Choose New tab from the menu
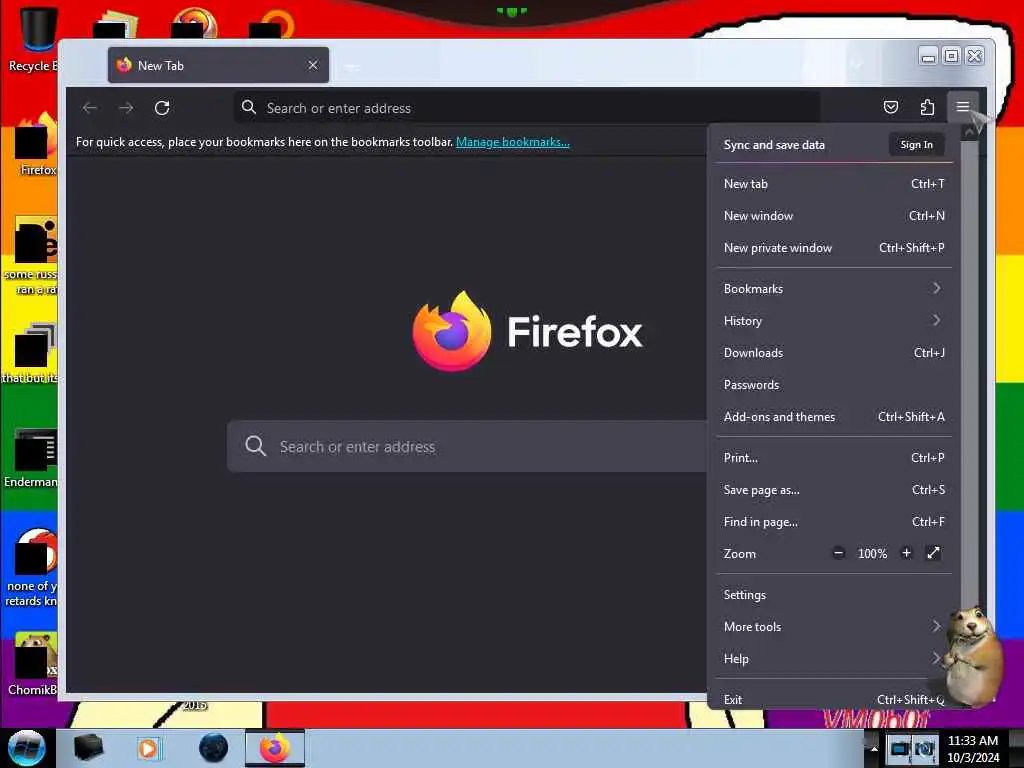The width and height of the screenshot is (1024, 768). click(834, 184)
